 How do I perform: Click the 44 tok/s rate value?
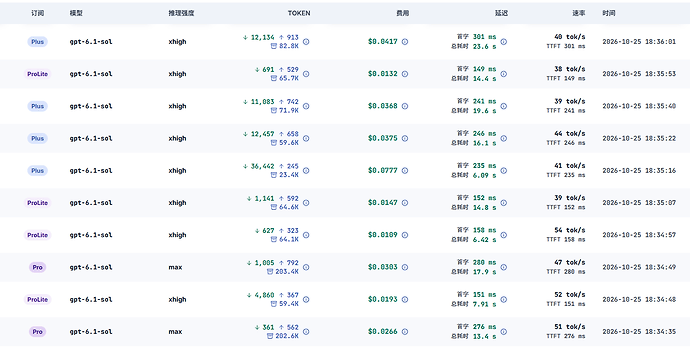click(570, 133)
